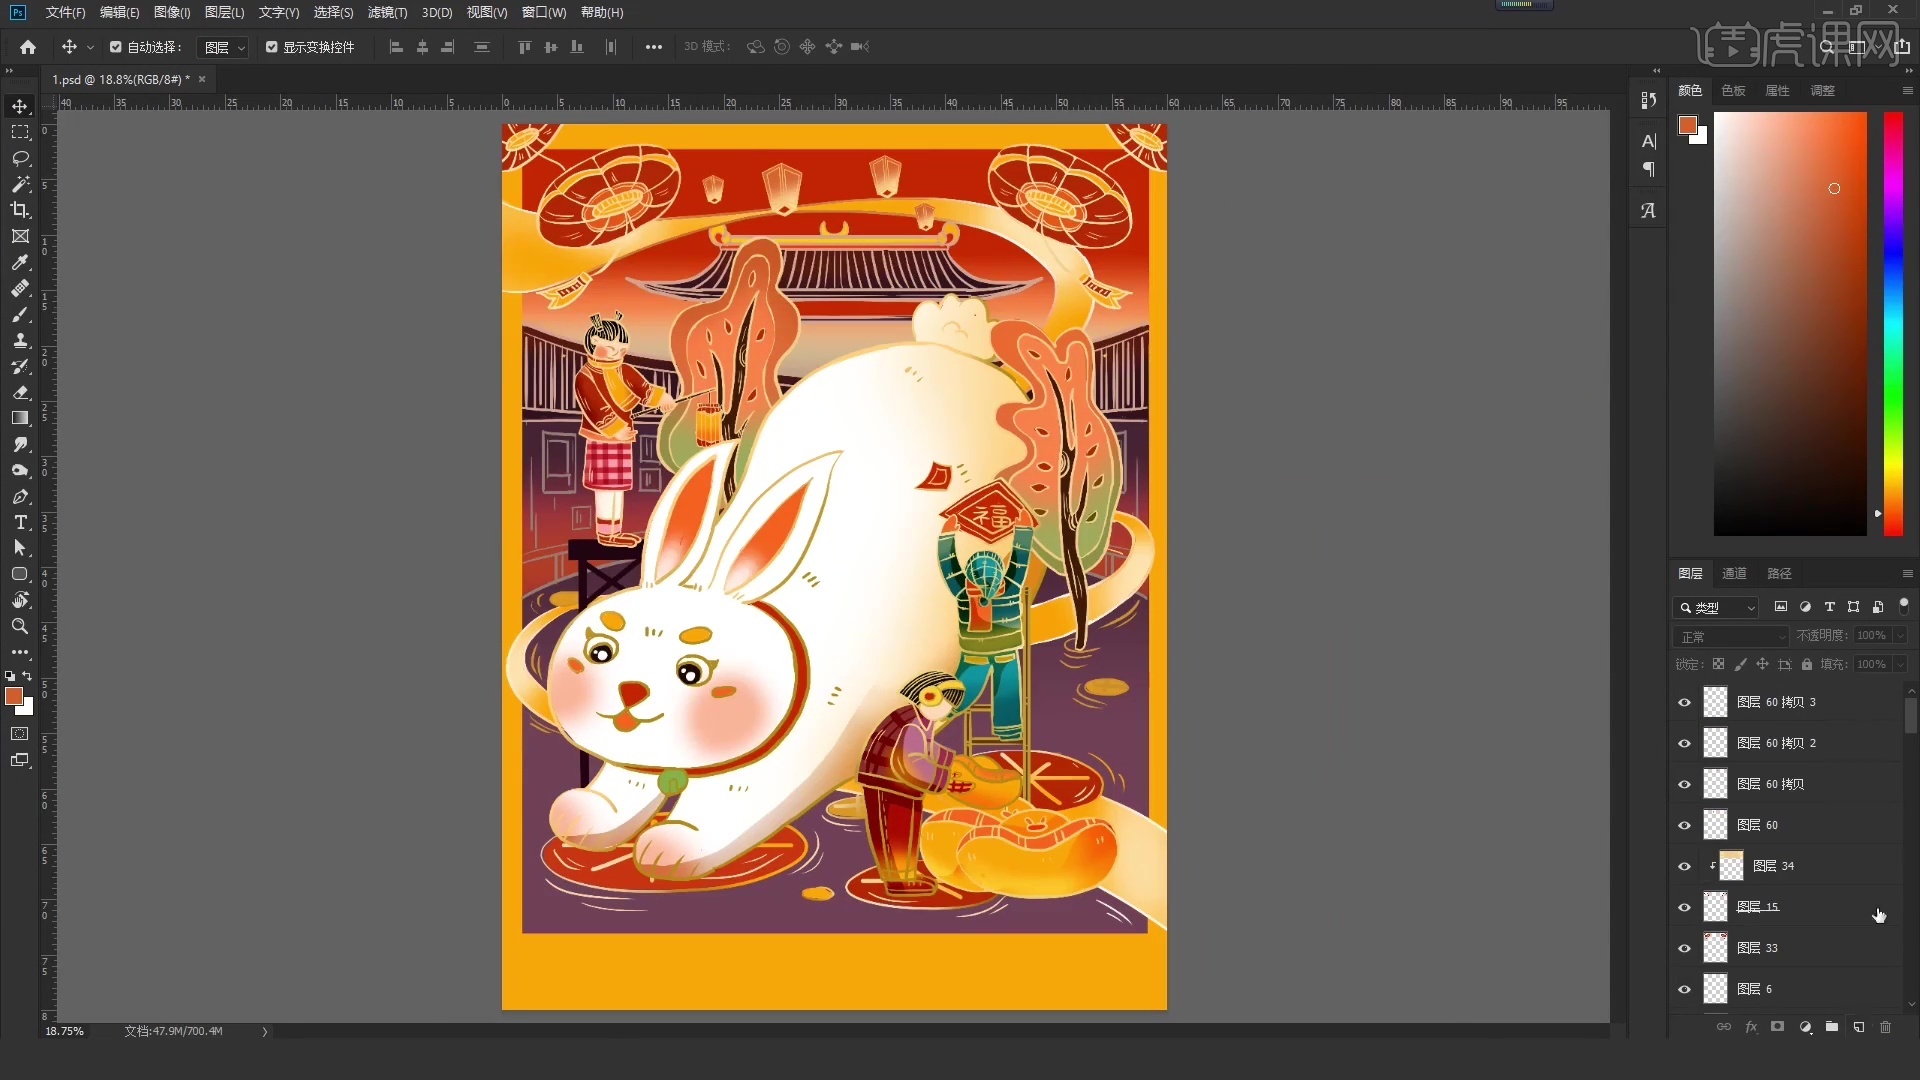Select the Crop tool
1920x1080 pixels.
20,210
